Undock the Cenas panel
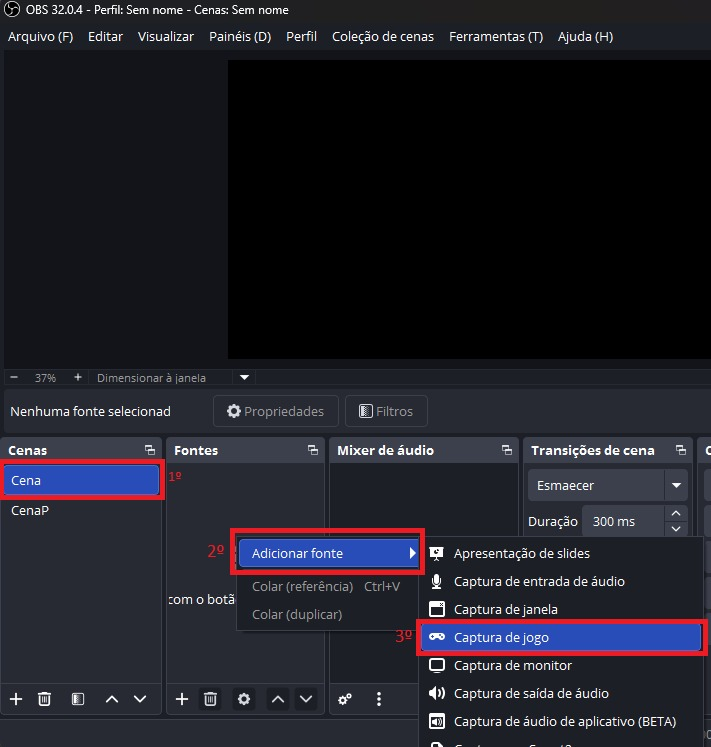The image size is (711, 747). [150, 450]
